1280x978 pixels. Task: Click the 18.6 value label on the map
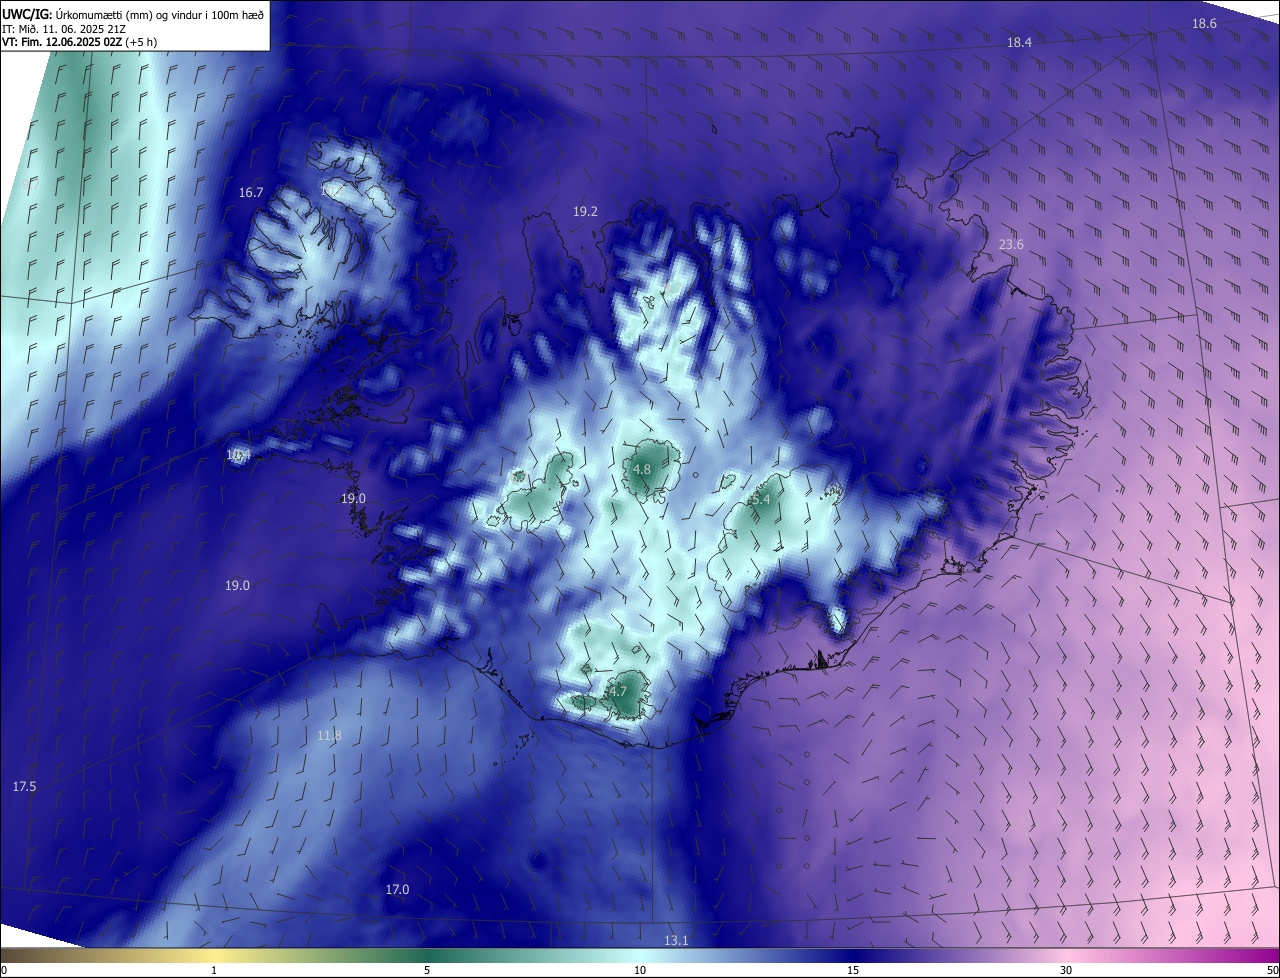[x=1204, y=23]
